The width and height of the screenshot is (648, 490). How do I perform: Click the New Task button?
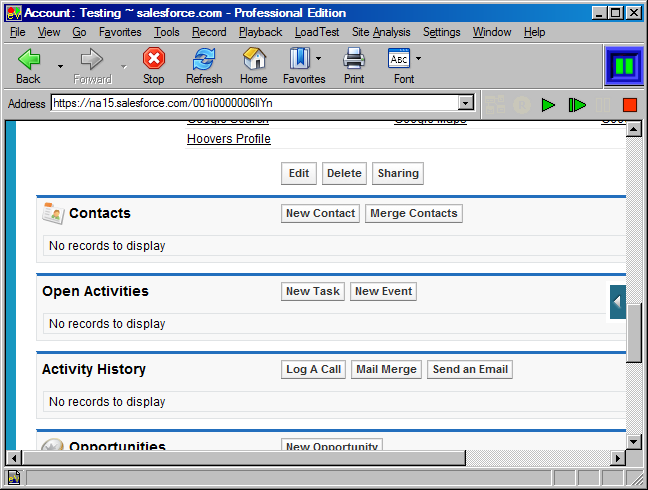click(313, 291)
